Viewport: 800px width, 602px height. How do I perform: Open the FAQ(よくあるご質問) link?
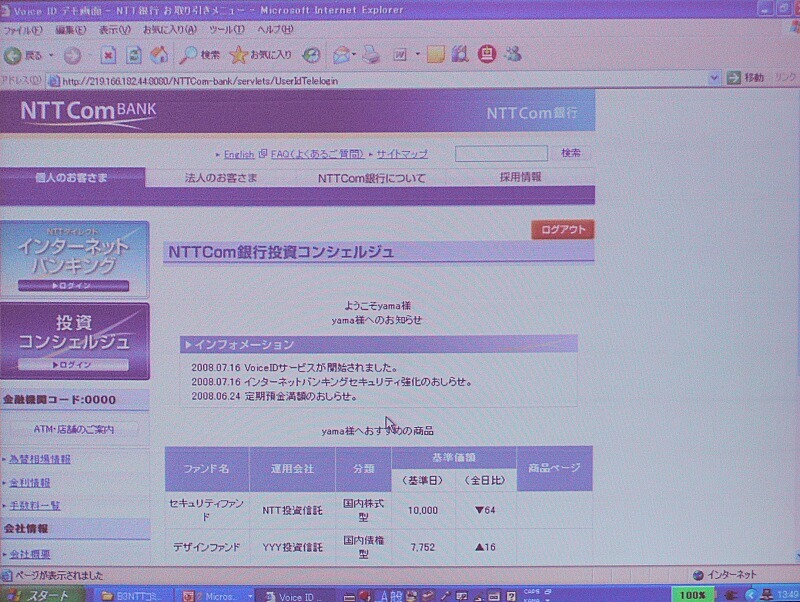317,154
